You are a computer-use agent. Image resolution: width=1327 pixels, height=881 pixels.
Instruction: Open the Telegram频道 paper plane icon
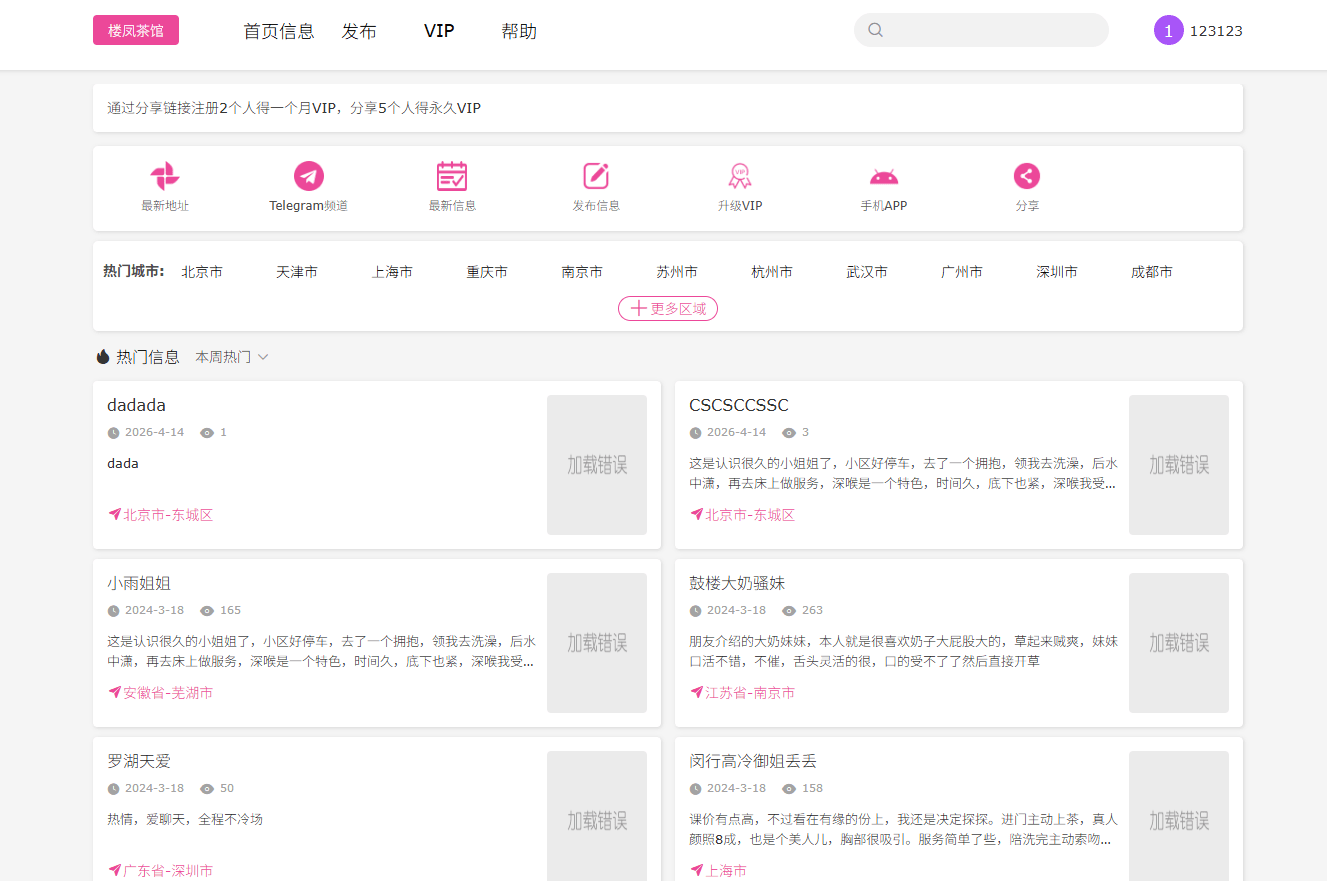click(309, 176)
